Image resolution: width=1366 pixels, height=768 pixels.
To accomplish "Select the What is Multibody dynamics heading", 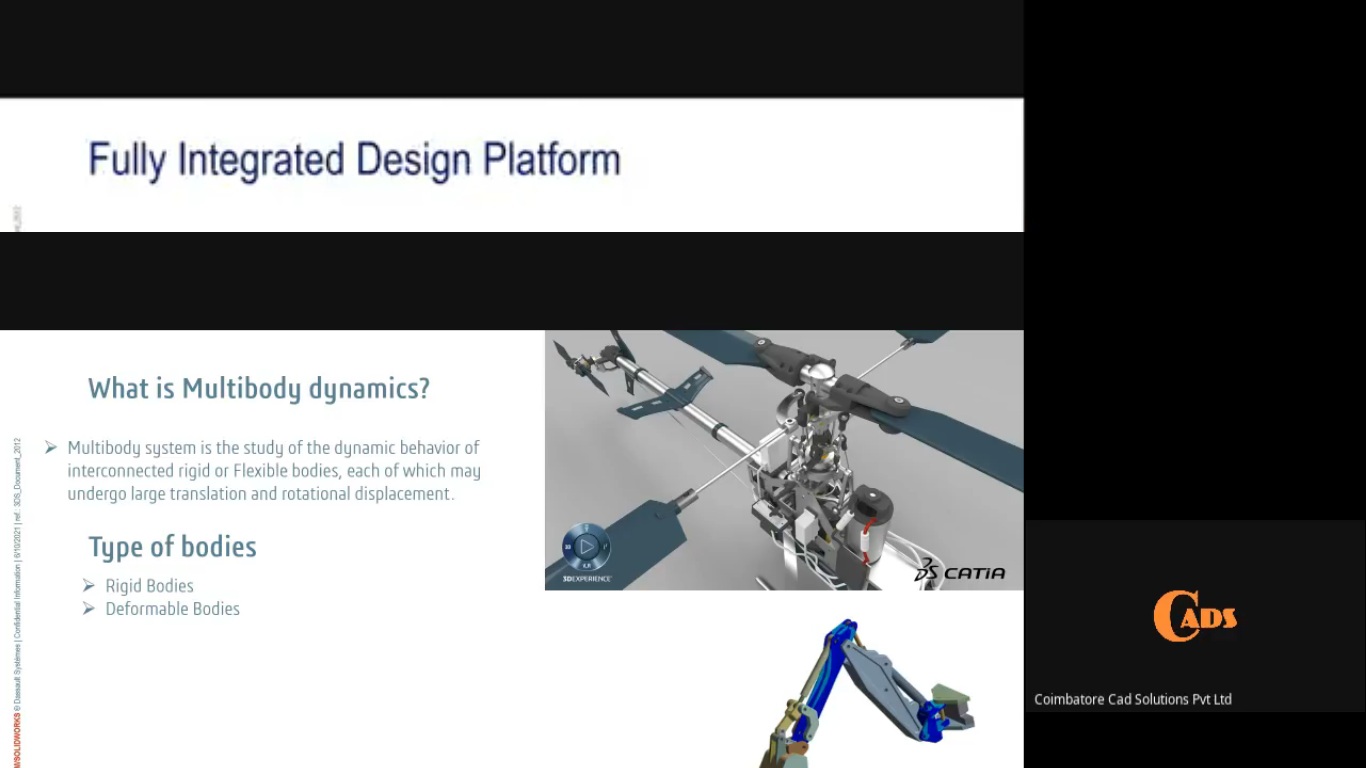I will (x=257, y=389).
